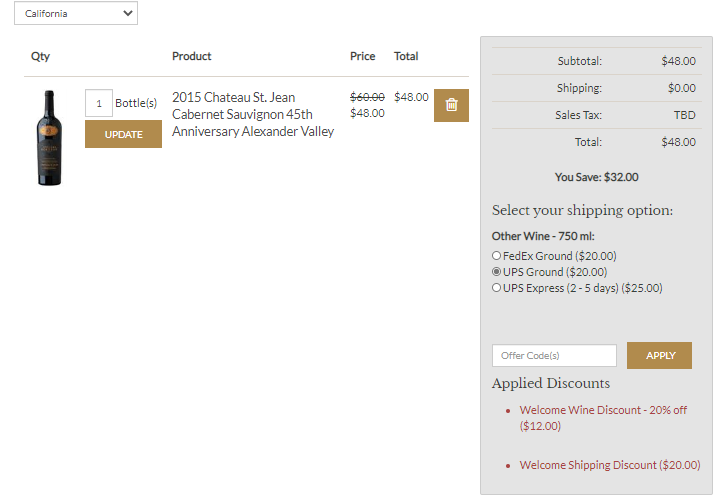
Task: Click the Welcome Wine Discount - 20% off entry
Action: [603, 418]
